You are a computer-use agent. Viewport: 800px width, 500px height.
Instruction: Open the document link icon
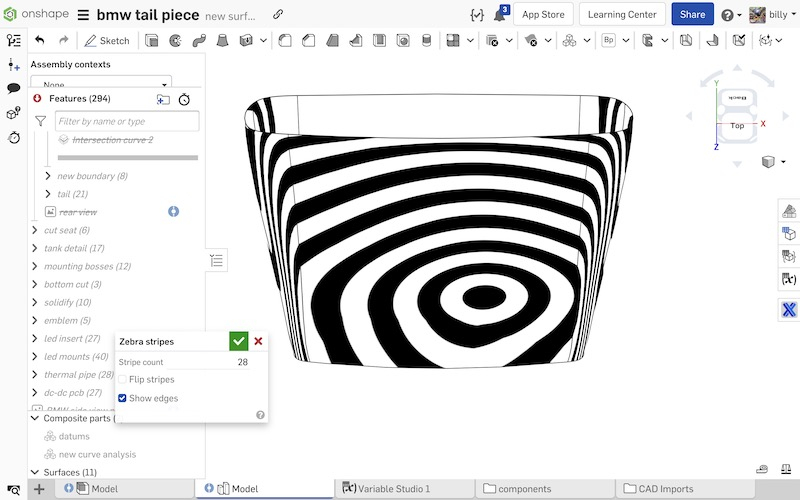click(x=278, y=14)
